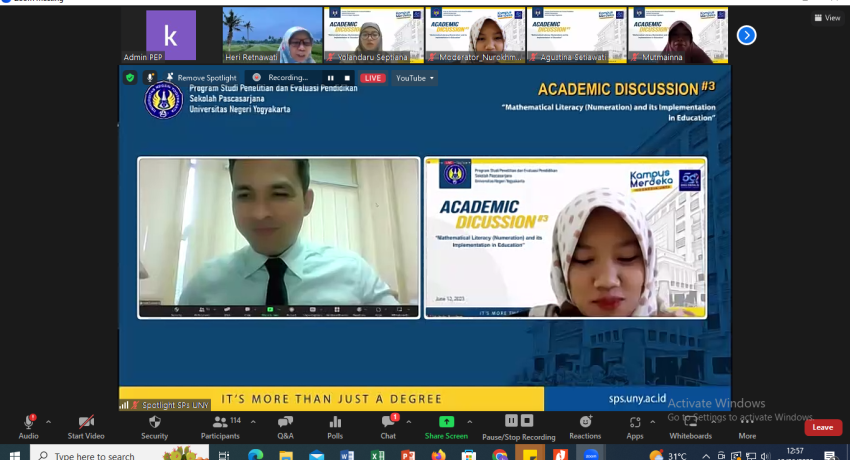Click the weather 31°C widget
Screen dimensions: 850x460
coord(668,455)
